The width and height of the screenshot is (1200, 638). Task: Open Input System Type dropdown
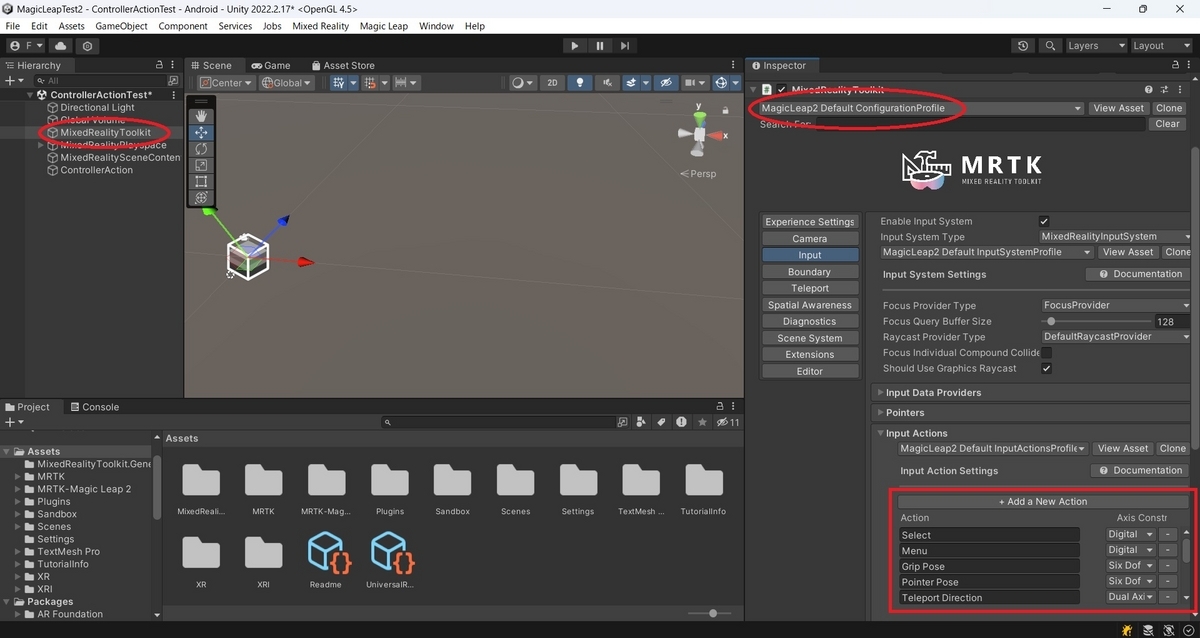pyautogui.click(x=1115, y=237)
